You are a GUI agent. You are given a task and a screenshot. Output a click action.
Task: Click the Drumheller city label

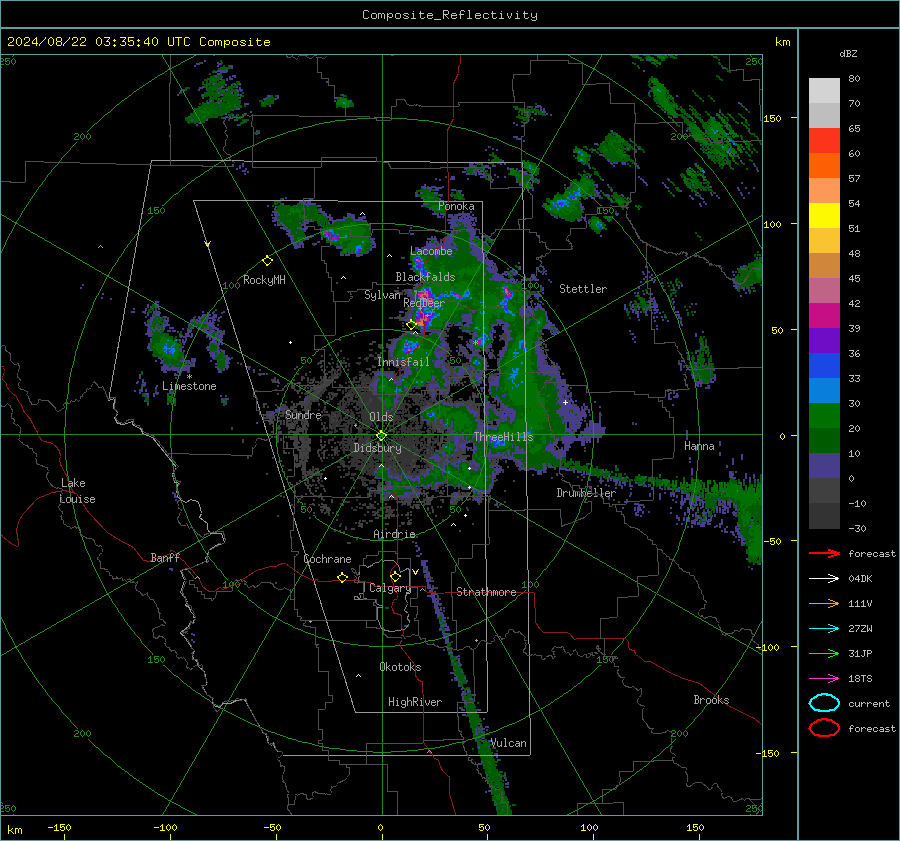[586, 493]
